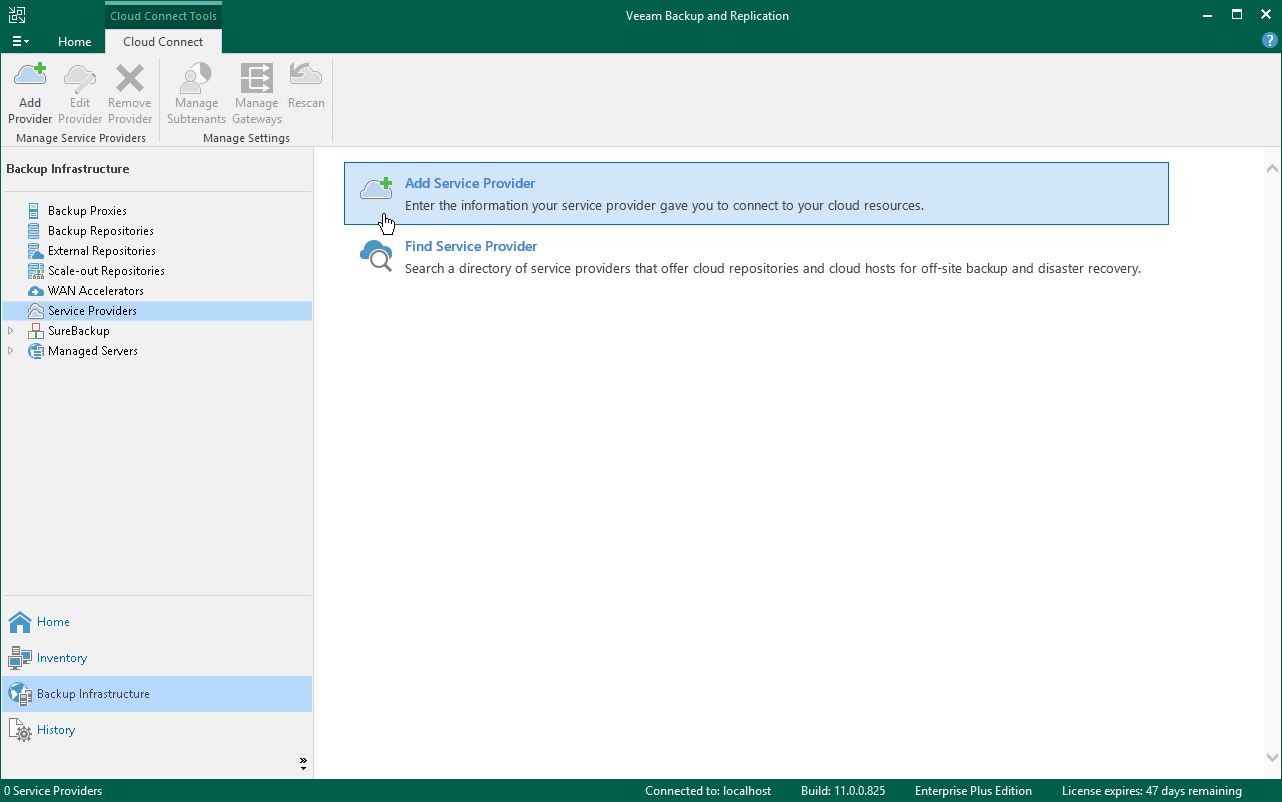The width and height of the screenshot is (1282, 802).
Task: Click 'Enterprise Plus Edition' in status bar
Action: point(973,791)
